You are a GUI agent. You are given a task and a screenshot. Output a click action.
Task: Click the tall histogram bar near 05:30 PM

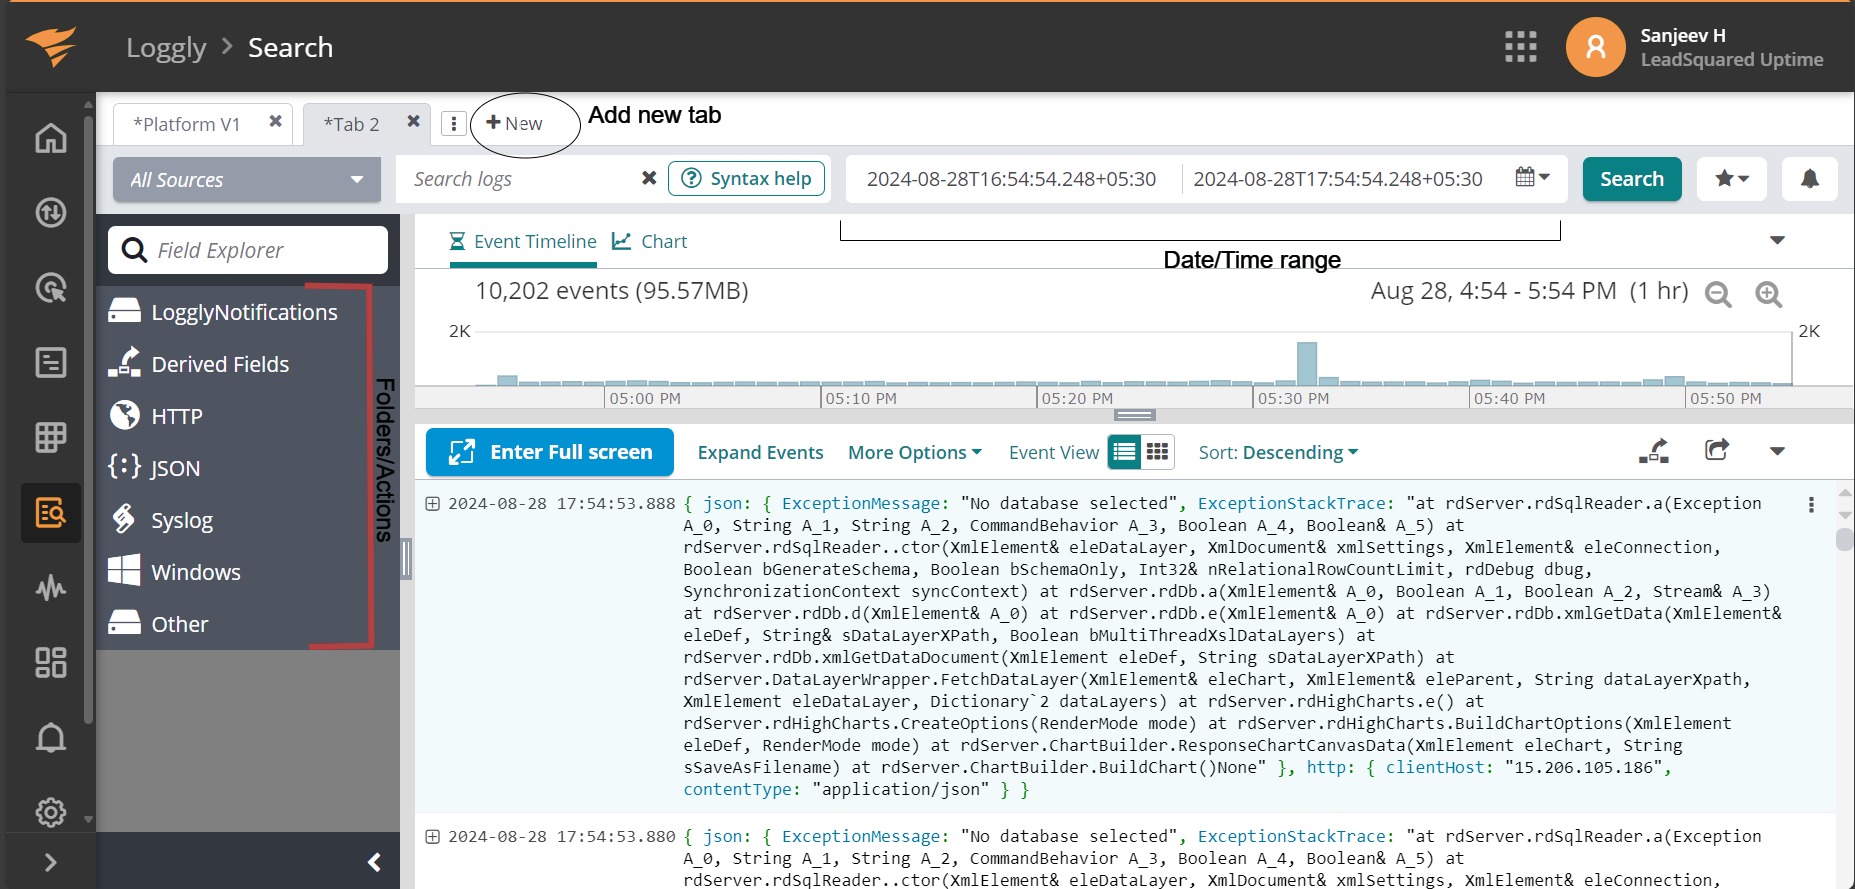click(1307, 364)
